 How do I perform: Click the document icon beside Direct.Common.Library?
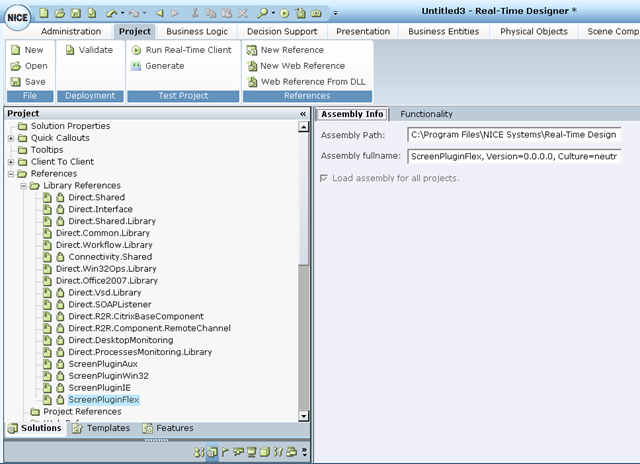point(48,233)
